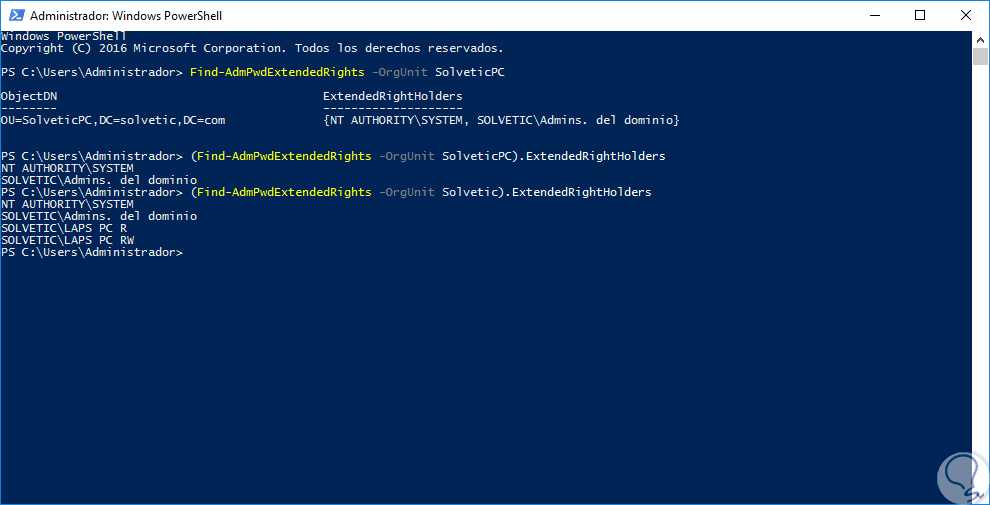Click the scrollbar down arrow
The image size is (990, 505).
980,496
